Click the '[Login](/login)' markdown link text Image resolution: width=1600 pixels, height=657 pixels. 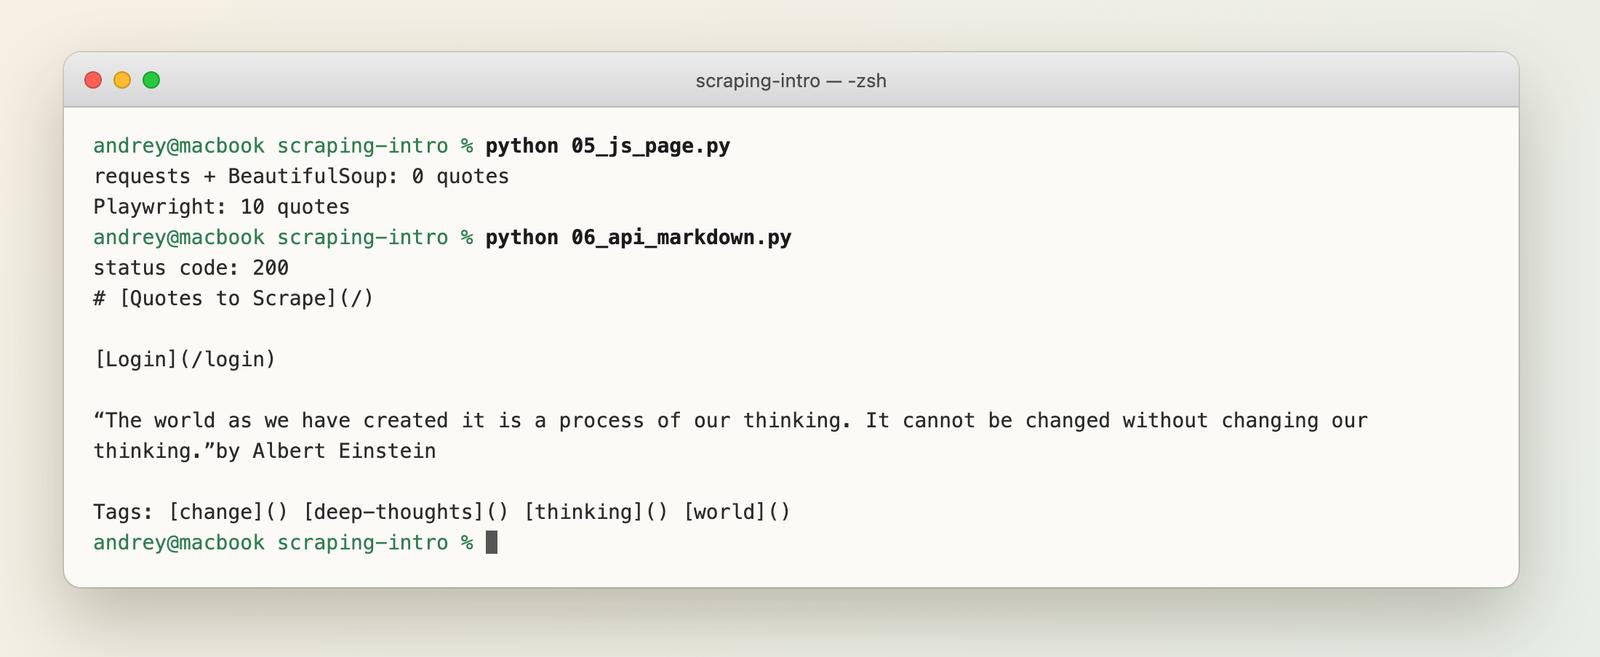185,360
